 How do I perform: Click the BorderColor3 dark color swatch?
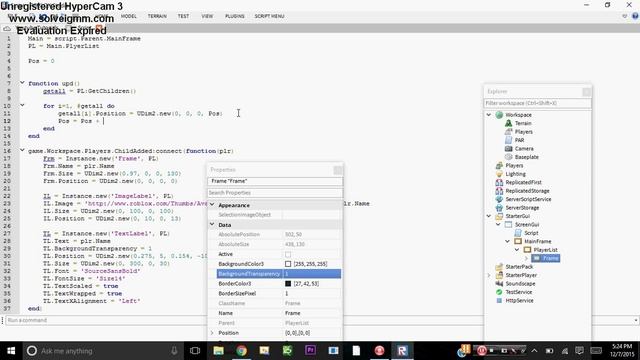click(288, 284)
